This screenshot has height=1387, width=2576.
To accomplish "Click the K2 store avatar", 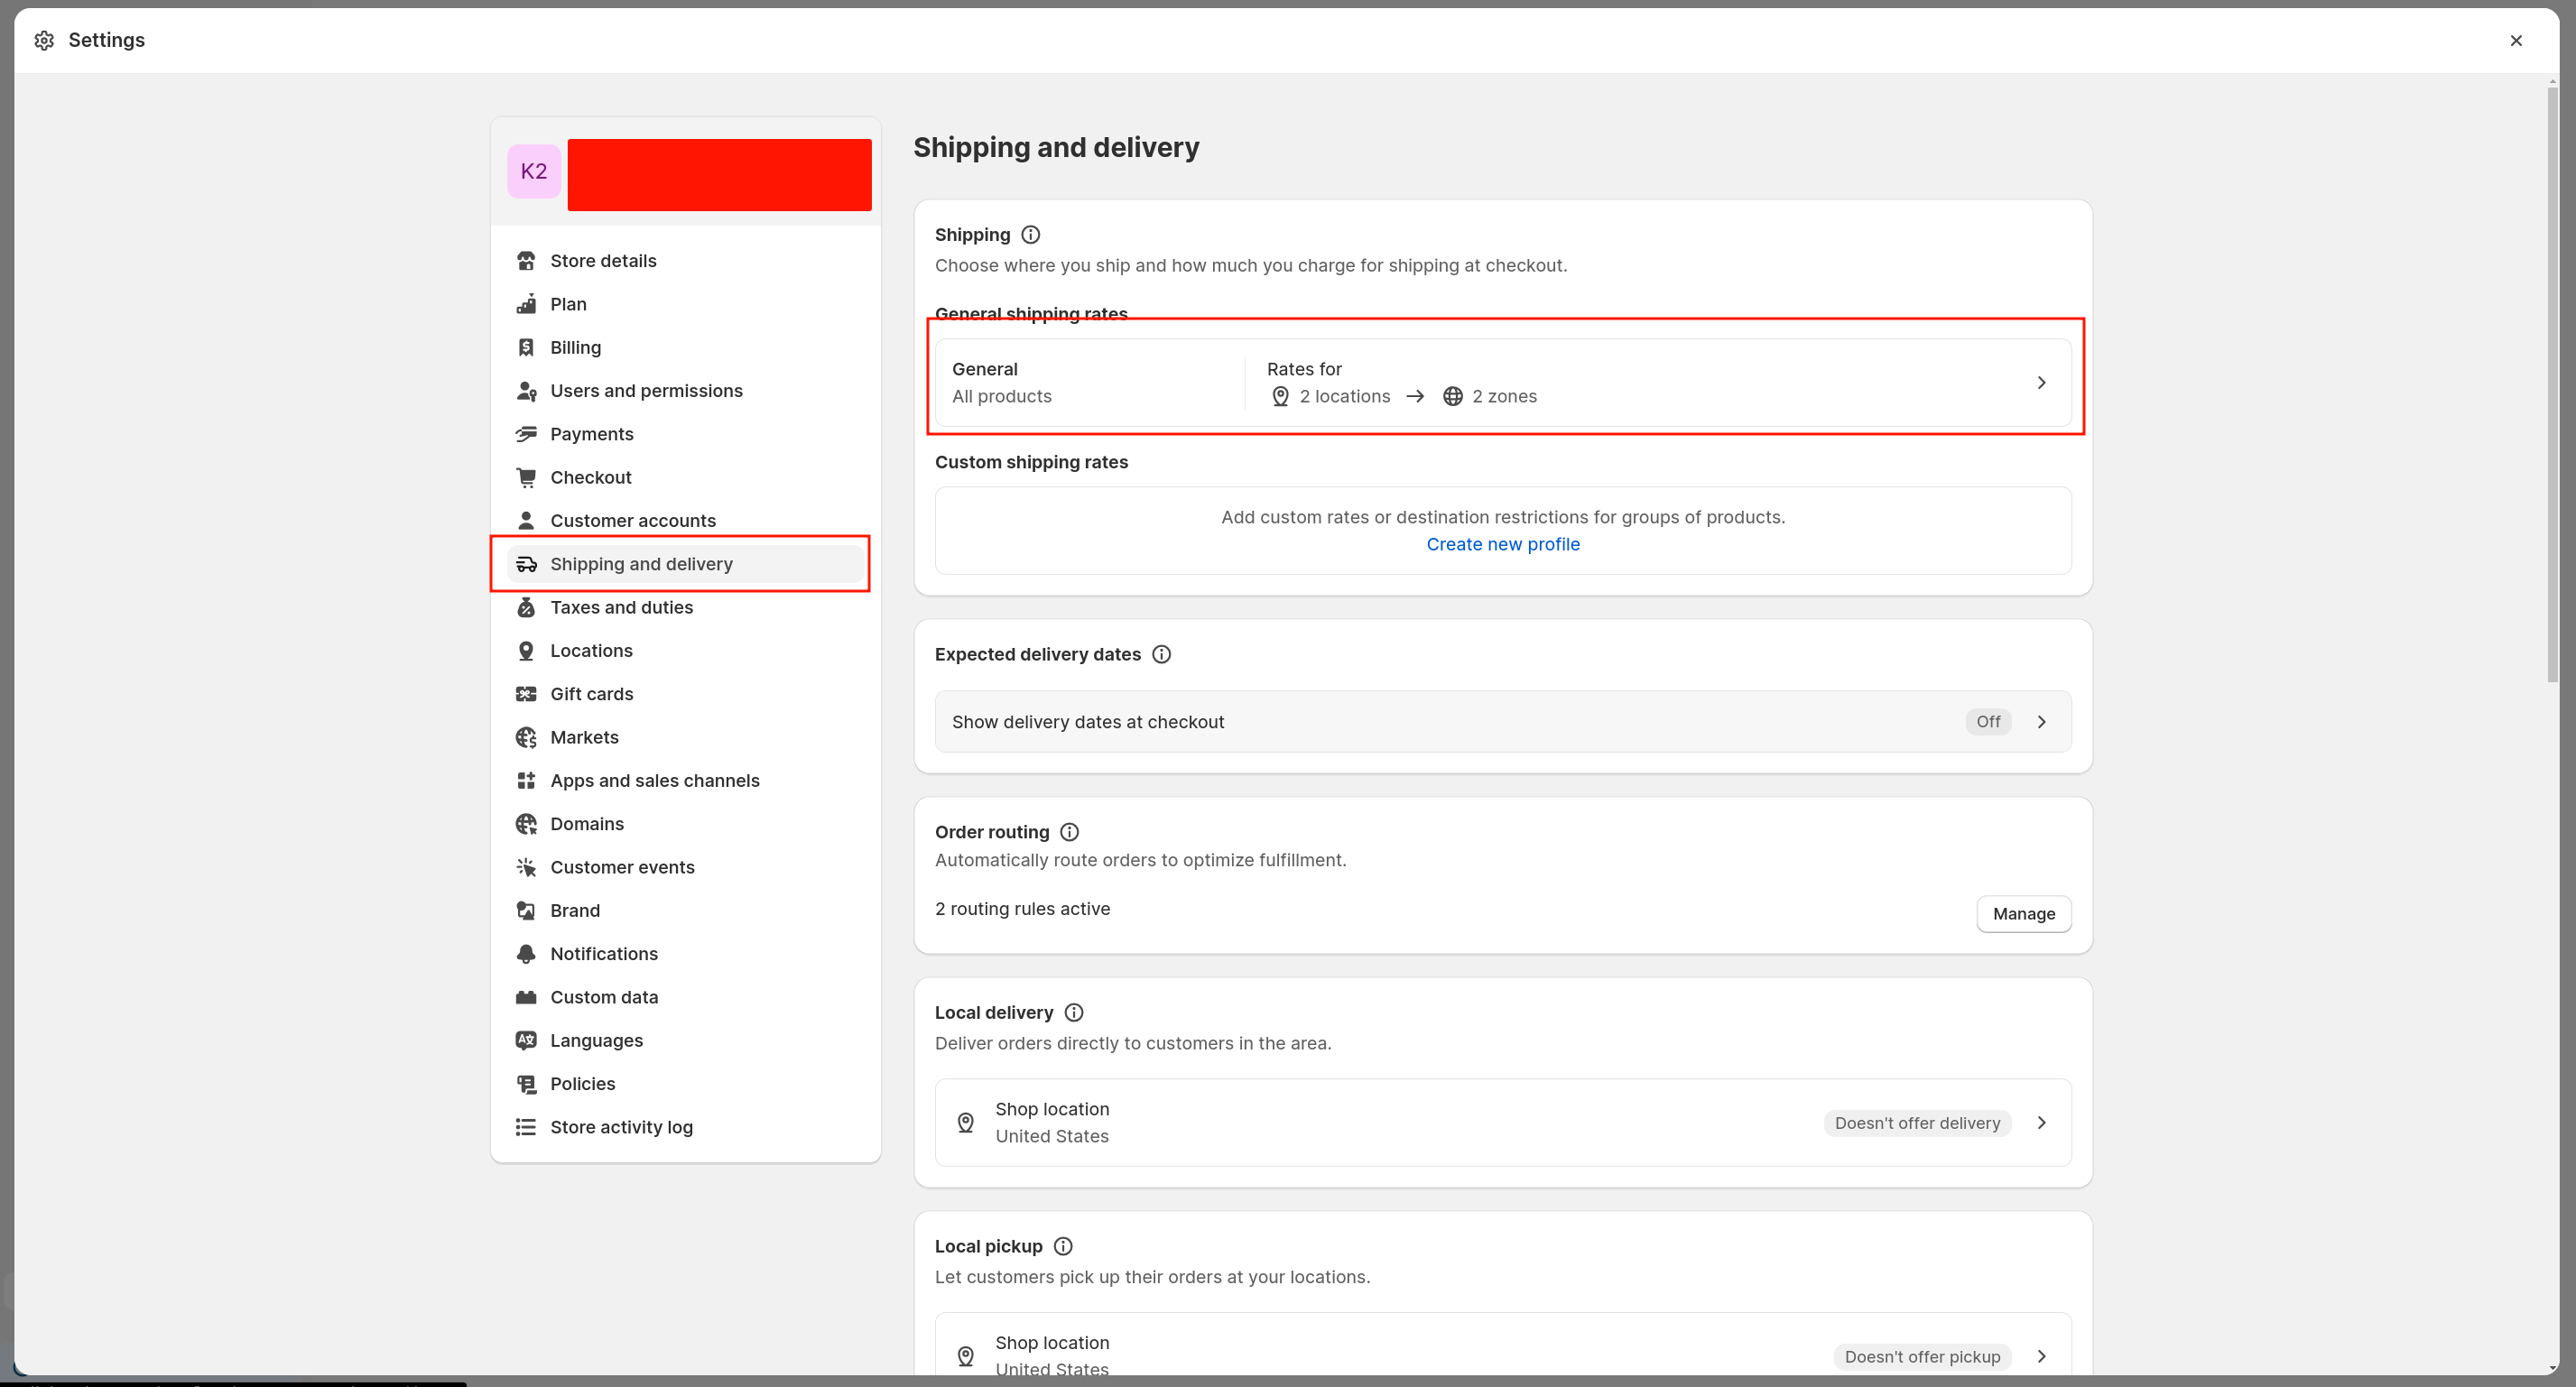I will 534,172.
